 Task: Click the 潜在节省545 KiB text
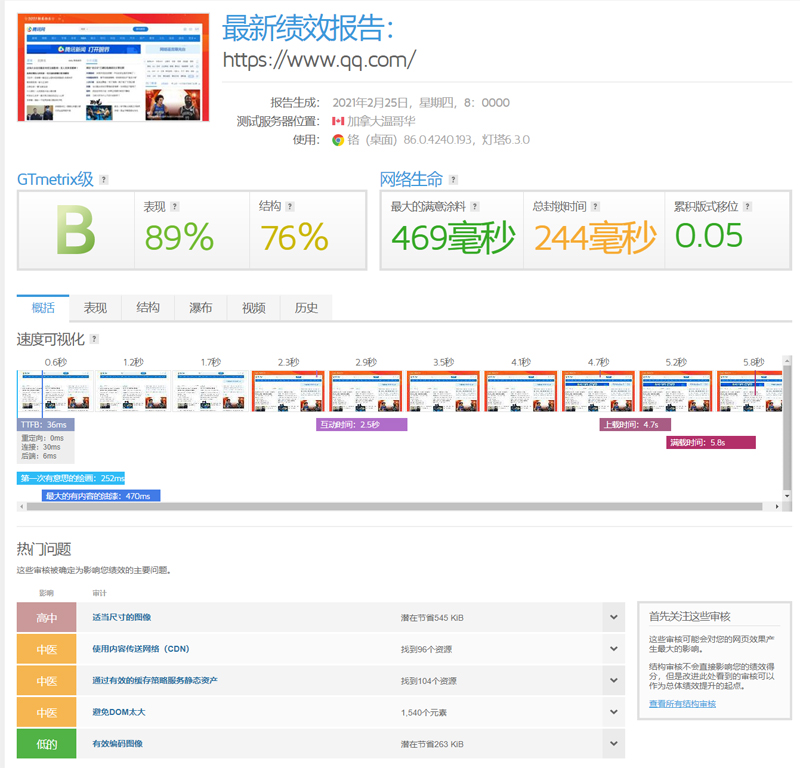[x=432, y=618]
